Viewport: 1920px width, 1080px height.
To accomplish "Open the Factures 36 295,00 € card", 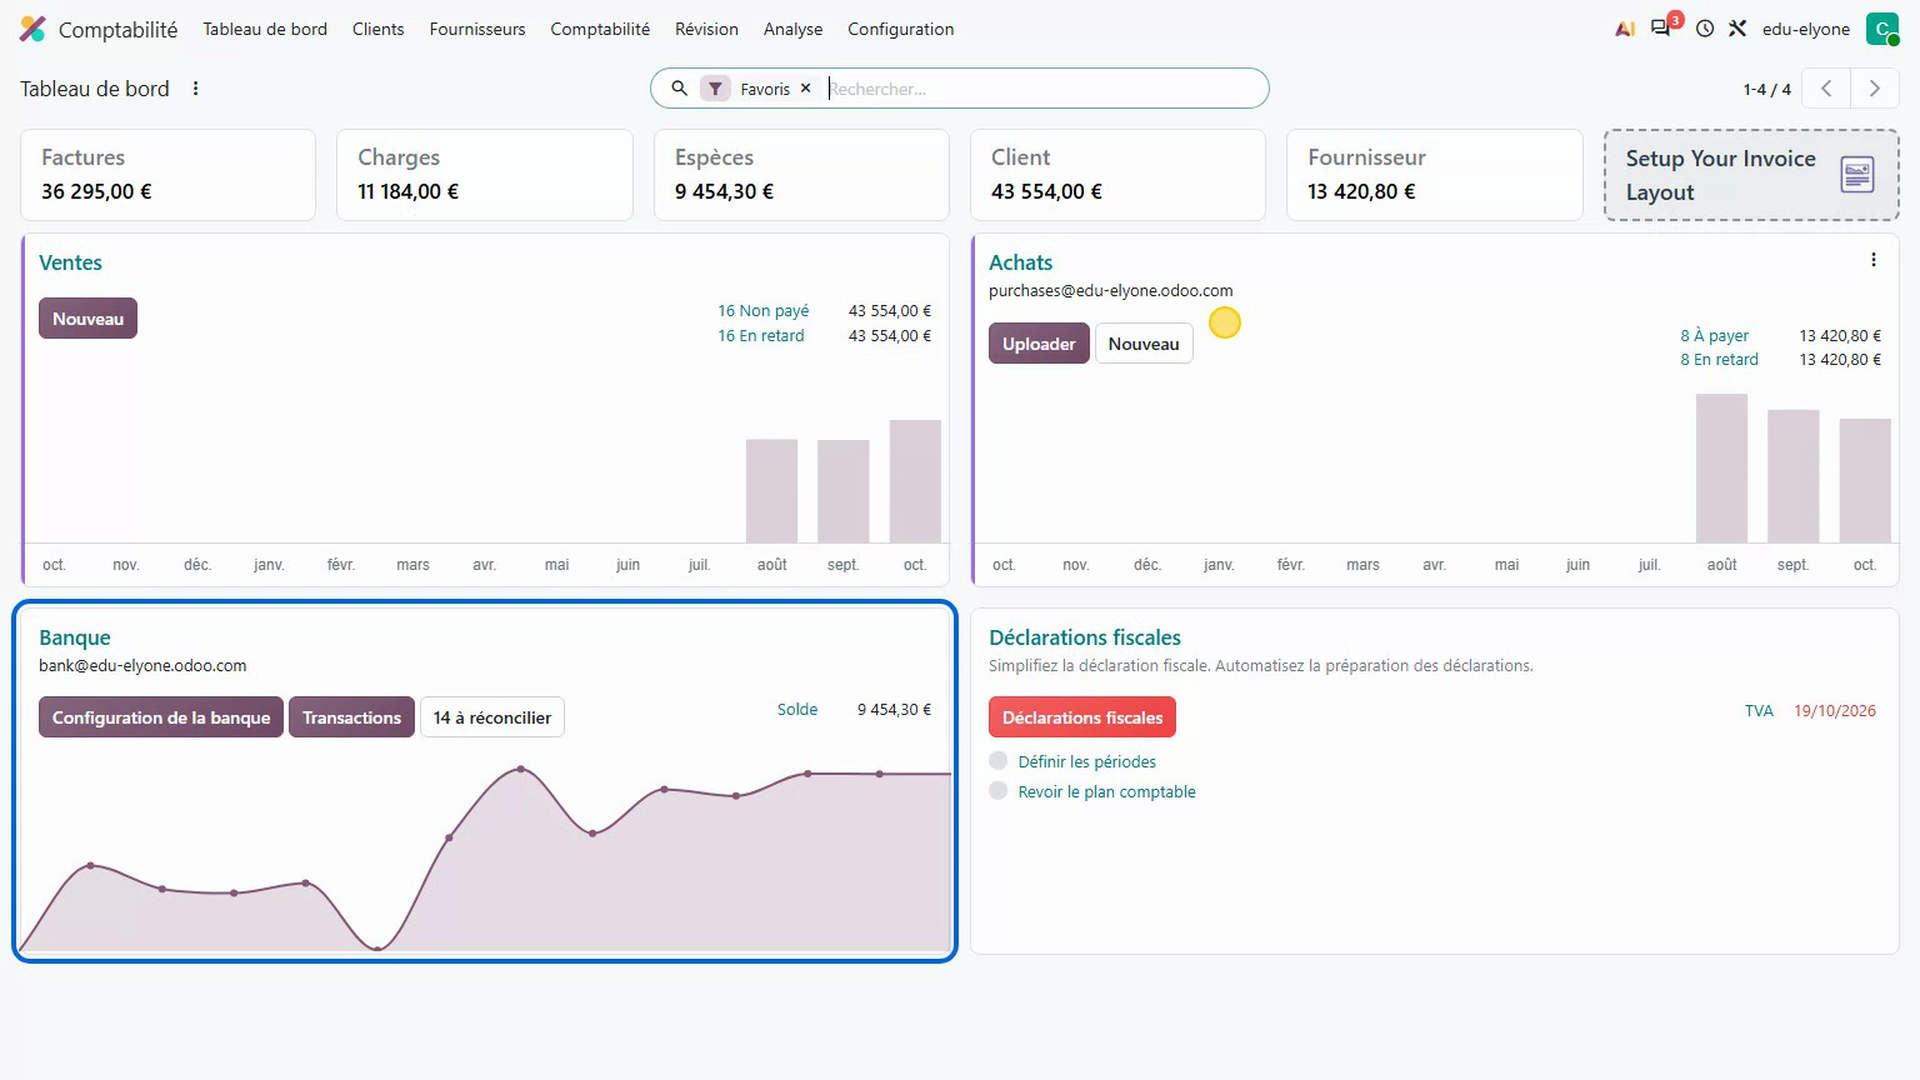I will coord(168,175).
